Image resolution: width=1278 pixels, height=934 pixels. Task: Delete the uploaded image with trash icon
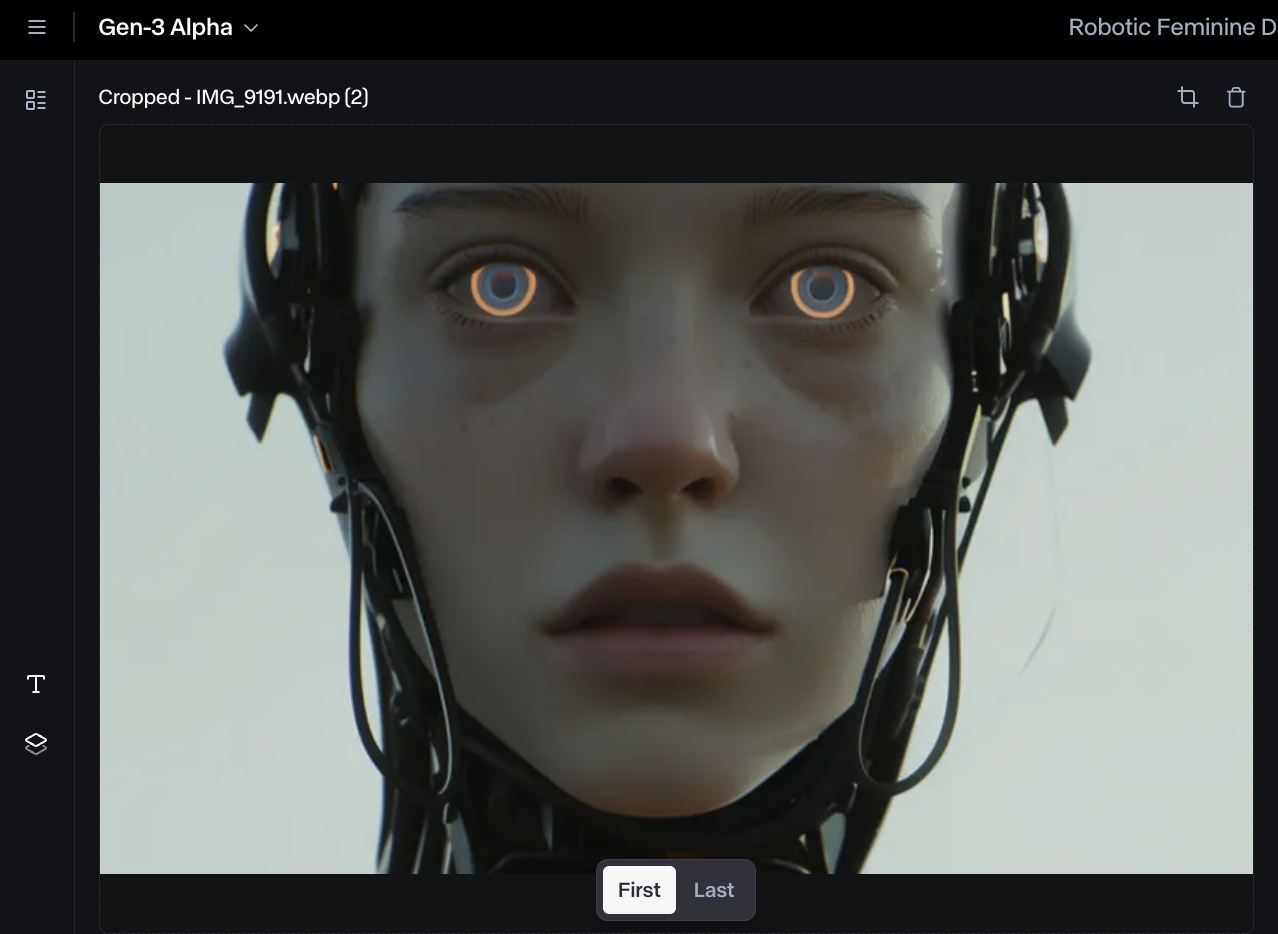[1236, 97]
